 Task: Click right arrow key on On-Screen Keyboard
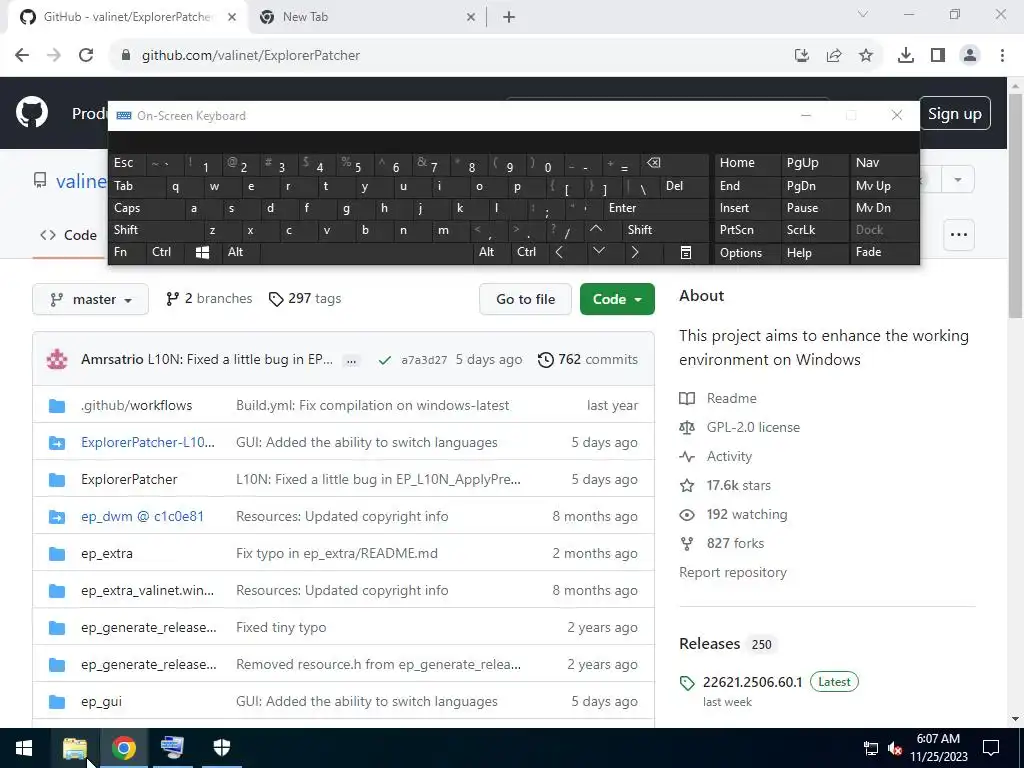635,252
